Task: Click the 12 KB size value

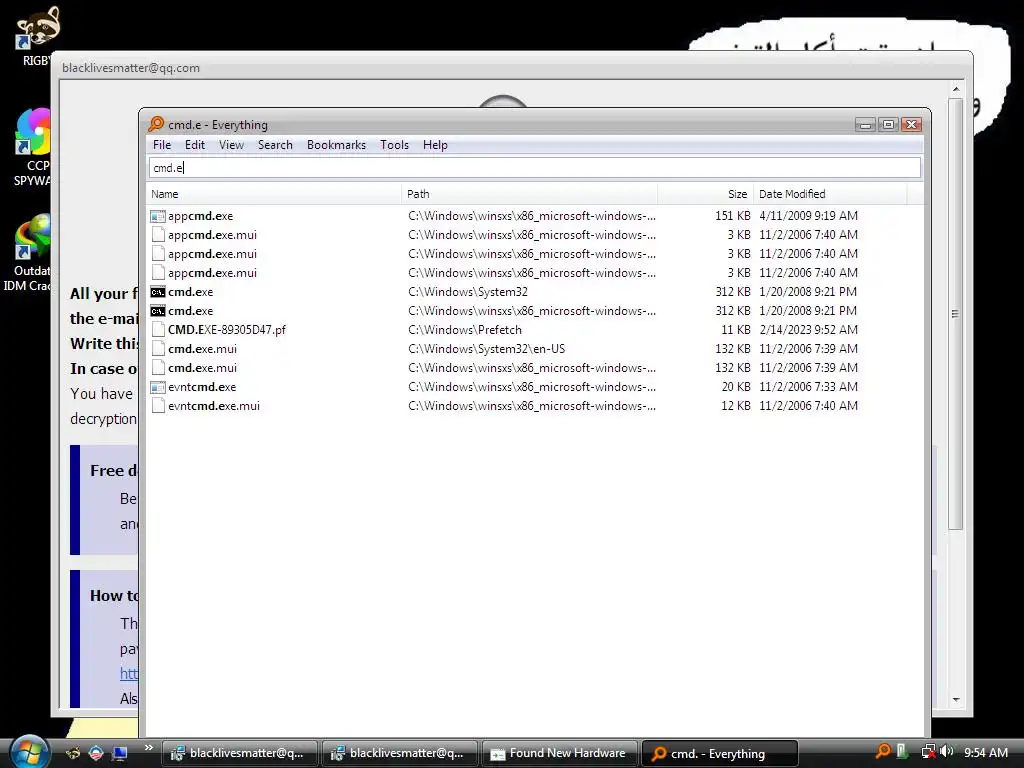Action: 736,406
